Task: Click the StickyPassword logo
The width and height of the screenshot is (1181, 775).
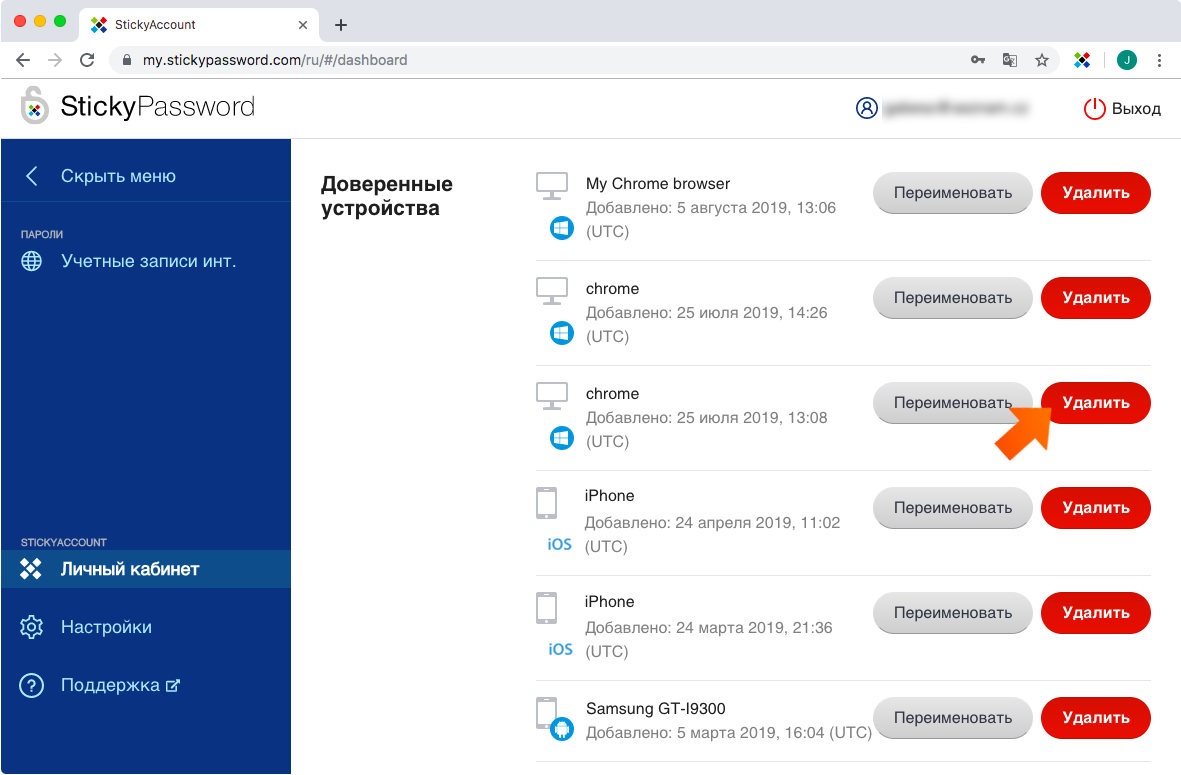Action: point(138,106)
